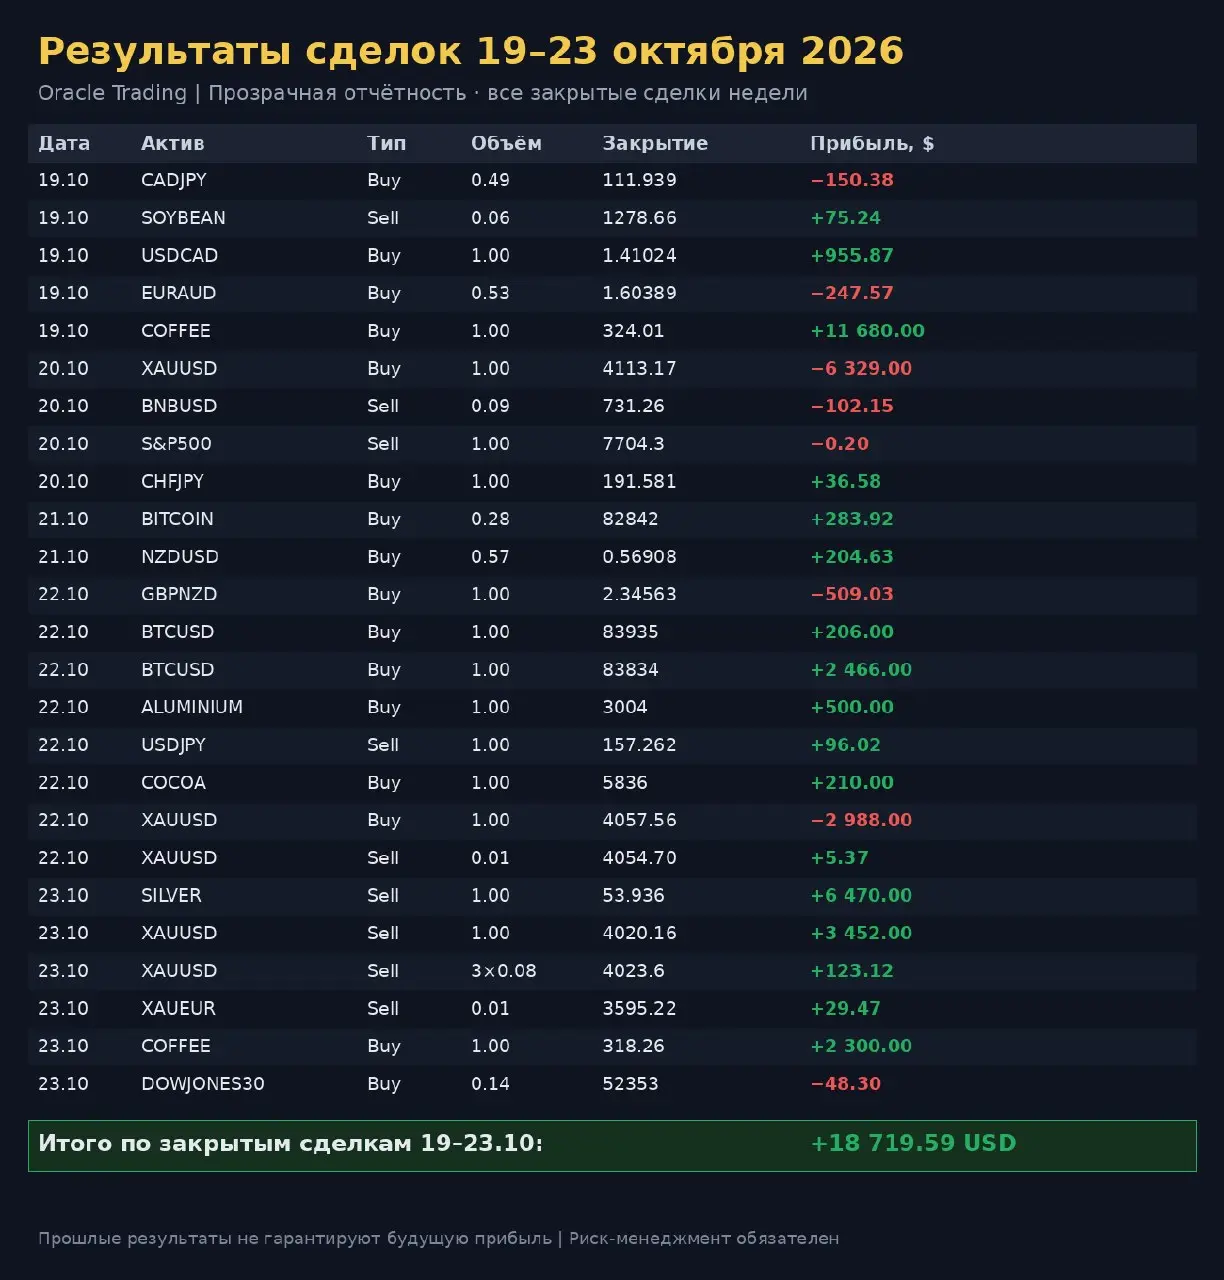Select the NZDUSD asset cell
This screenshot has width=1224, height=1280.
tap(180, 557)
